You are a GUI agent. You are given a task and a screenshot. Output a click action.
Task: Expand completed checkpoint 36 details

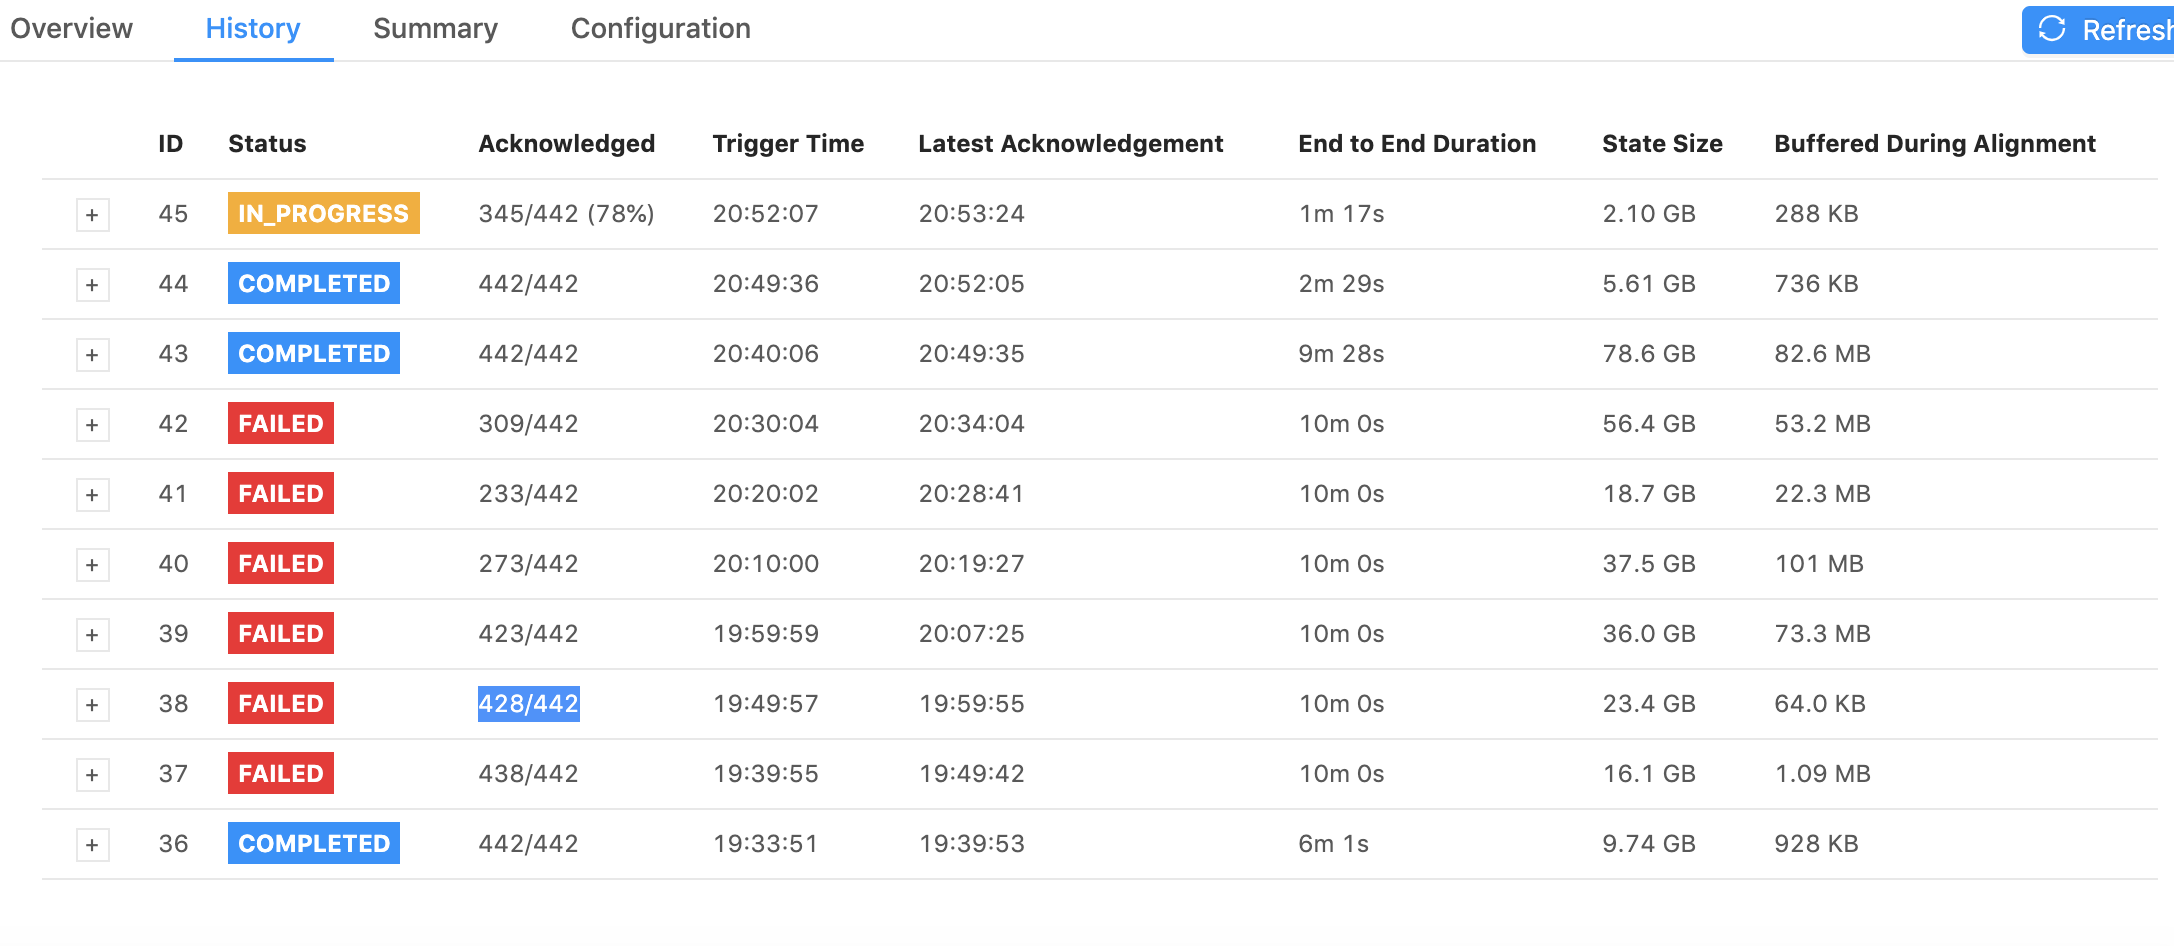(x=92, y=845)
